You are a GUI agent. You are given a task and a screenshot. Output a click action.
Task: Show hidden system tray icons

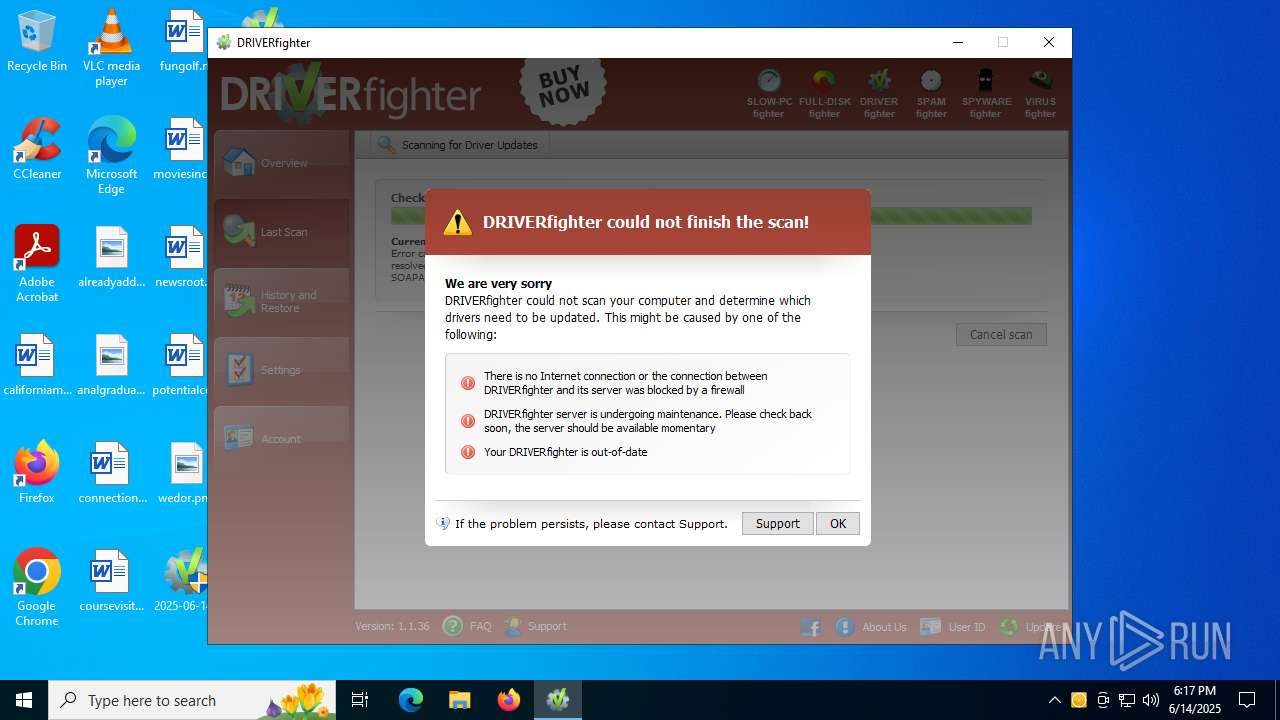1054,700
